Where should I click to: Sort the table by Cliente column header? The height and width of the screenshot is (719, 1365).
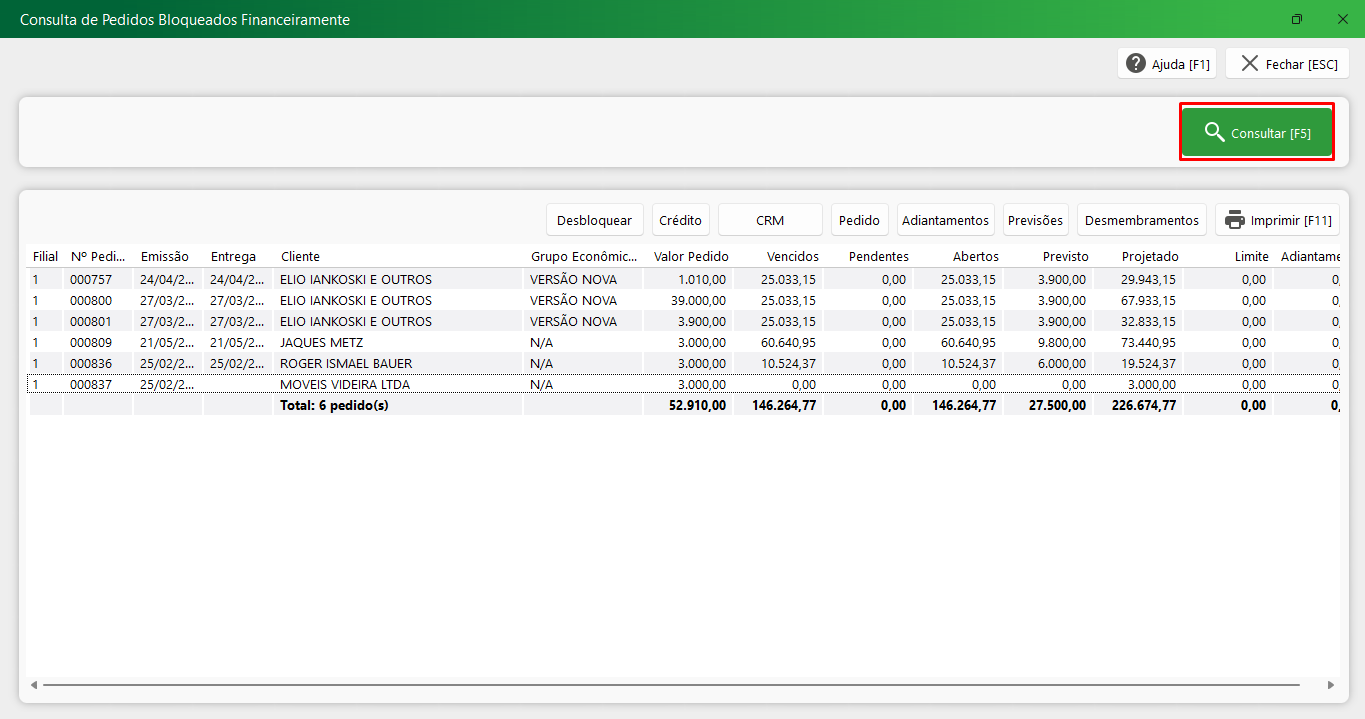pyautogui.click(x=300, y=257)
